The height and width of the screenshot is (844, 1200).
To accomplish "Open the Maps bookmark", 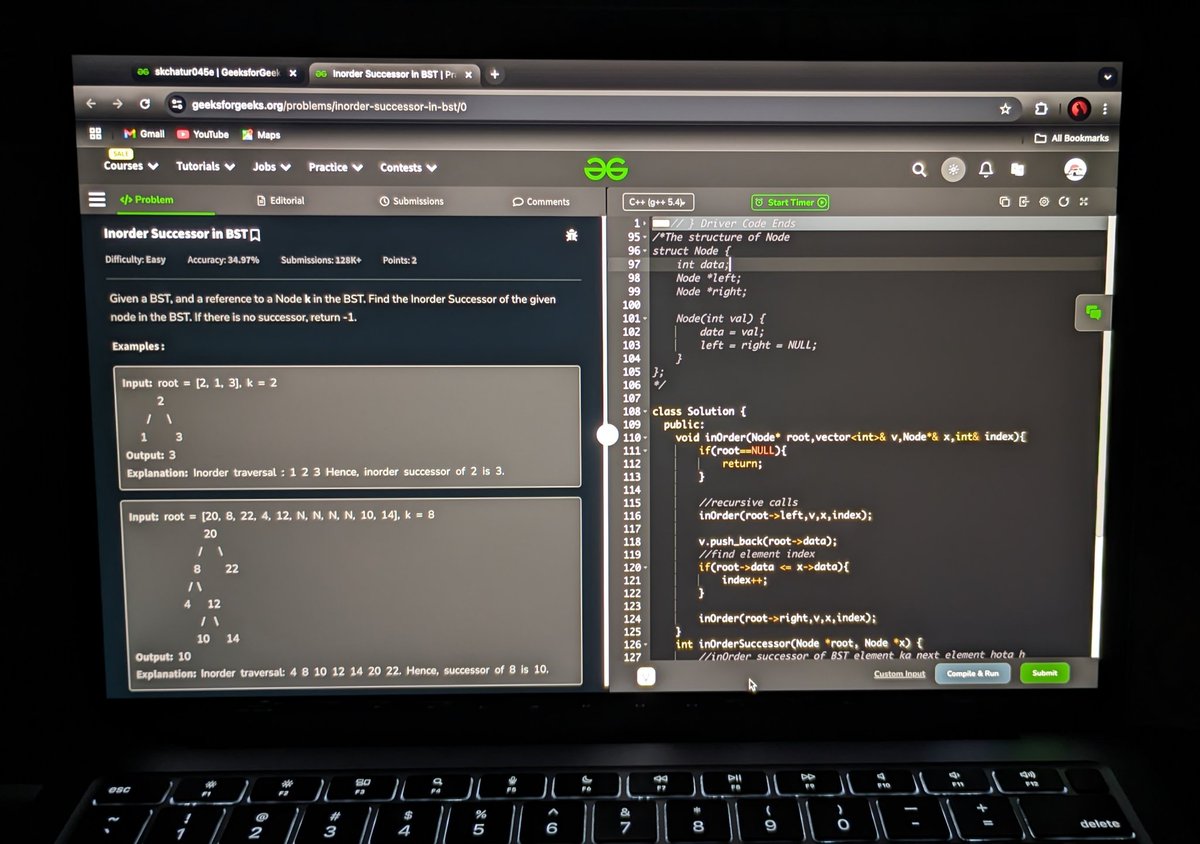I will [261, 135].
